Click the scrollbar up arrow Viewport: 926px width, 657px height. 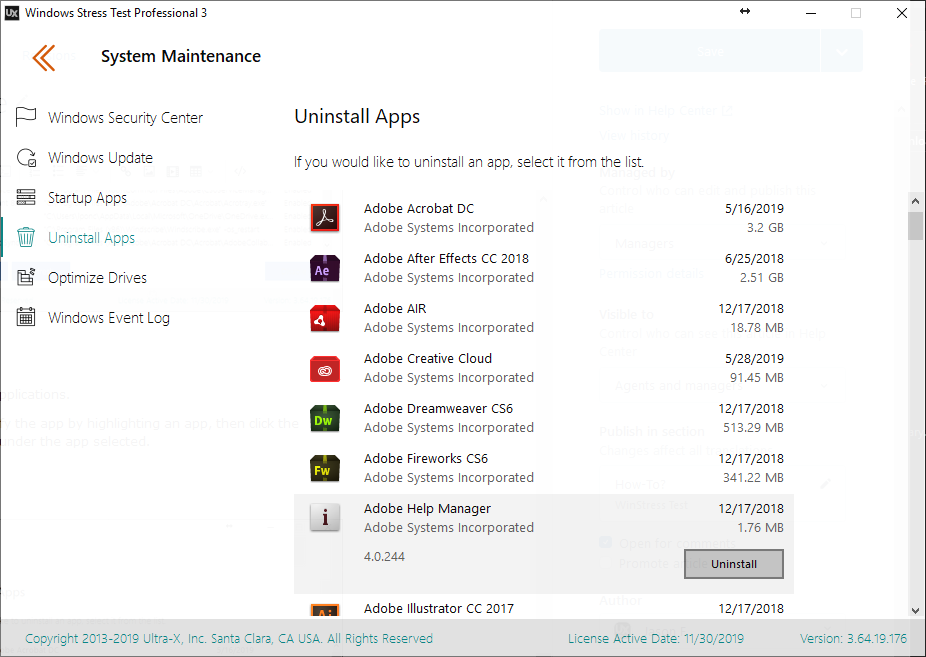(x=915, y=201)
